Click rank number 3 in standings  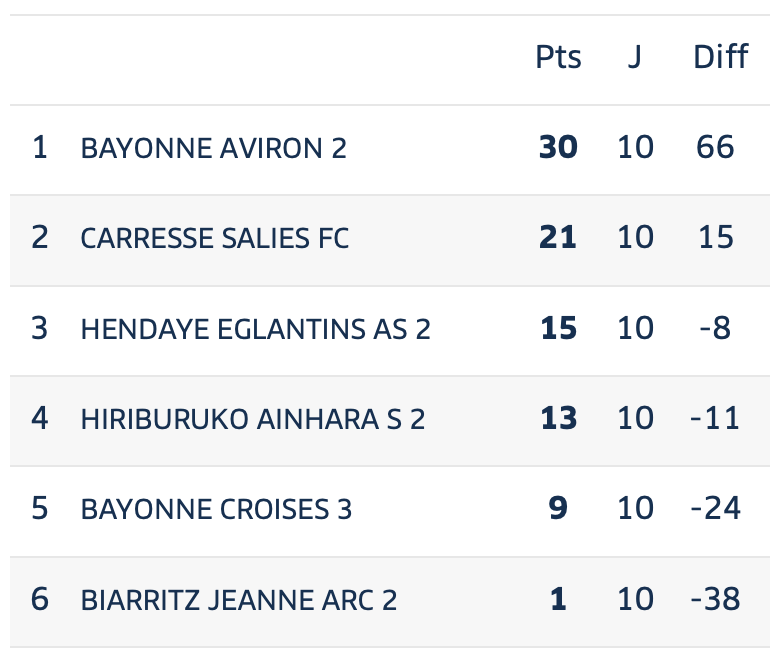pyautogui.click(x=40, y=328)
